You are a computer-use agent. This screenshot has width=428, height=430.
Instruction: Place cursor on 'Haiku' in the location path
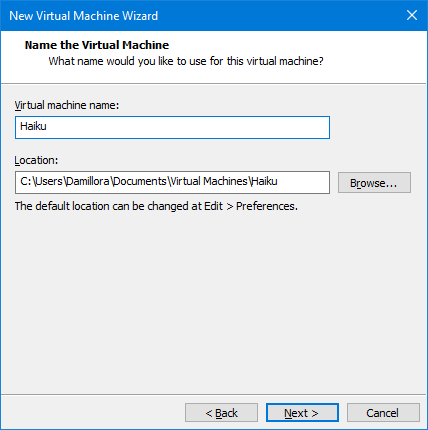click(x=264, y=181)
